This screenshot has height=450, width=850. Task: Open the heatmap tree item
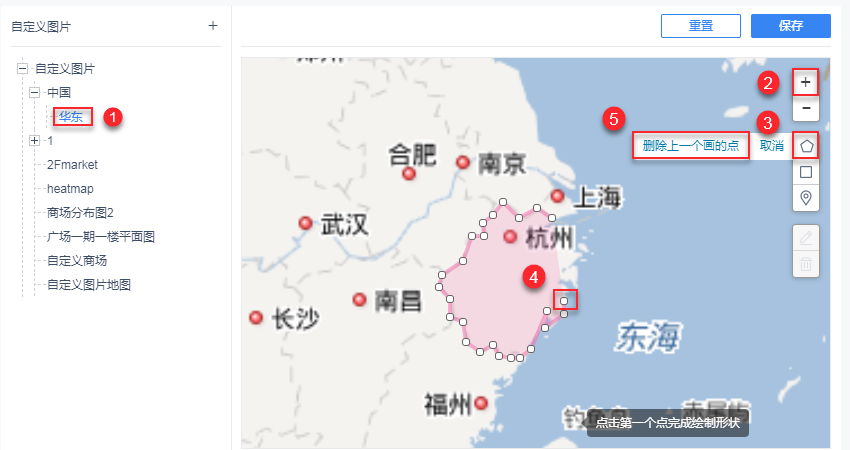(70, 189)
